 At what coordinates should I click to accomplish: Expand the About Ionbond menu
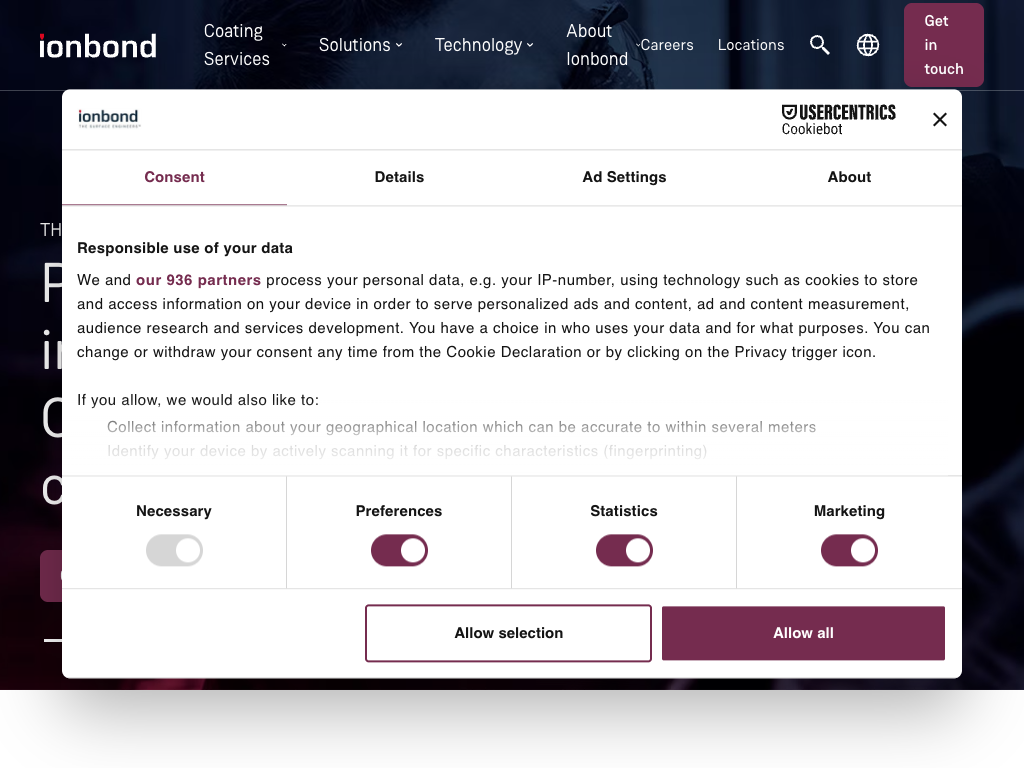[602, 45]
